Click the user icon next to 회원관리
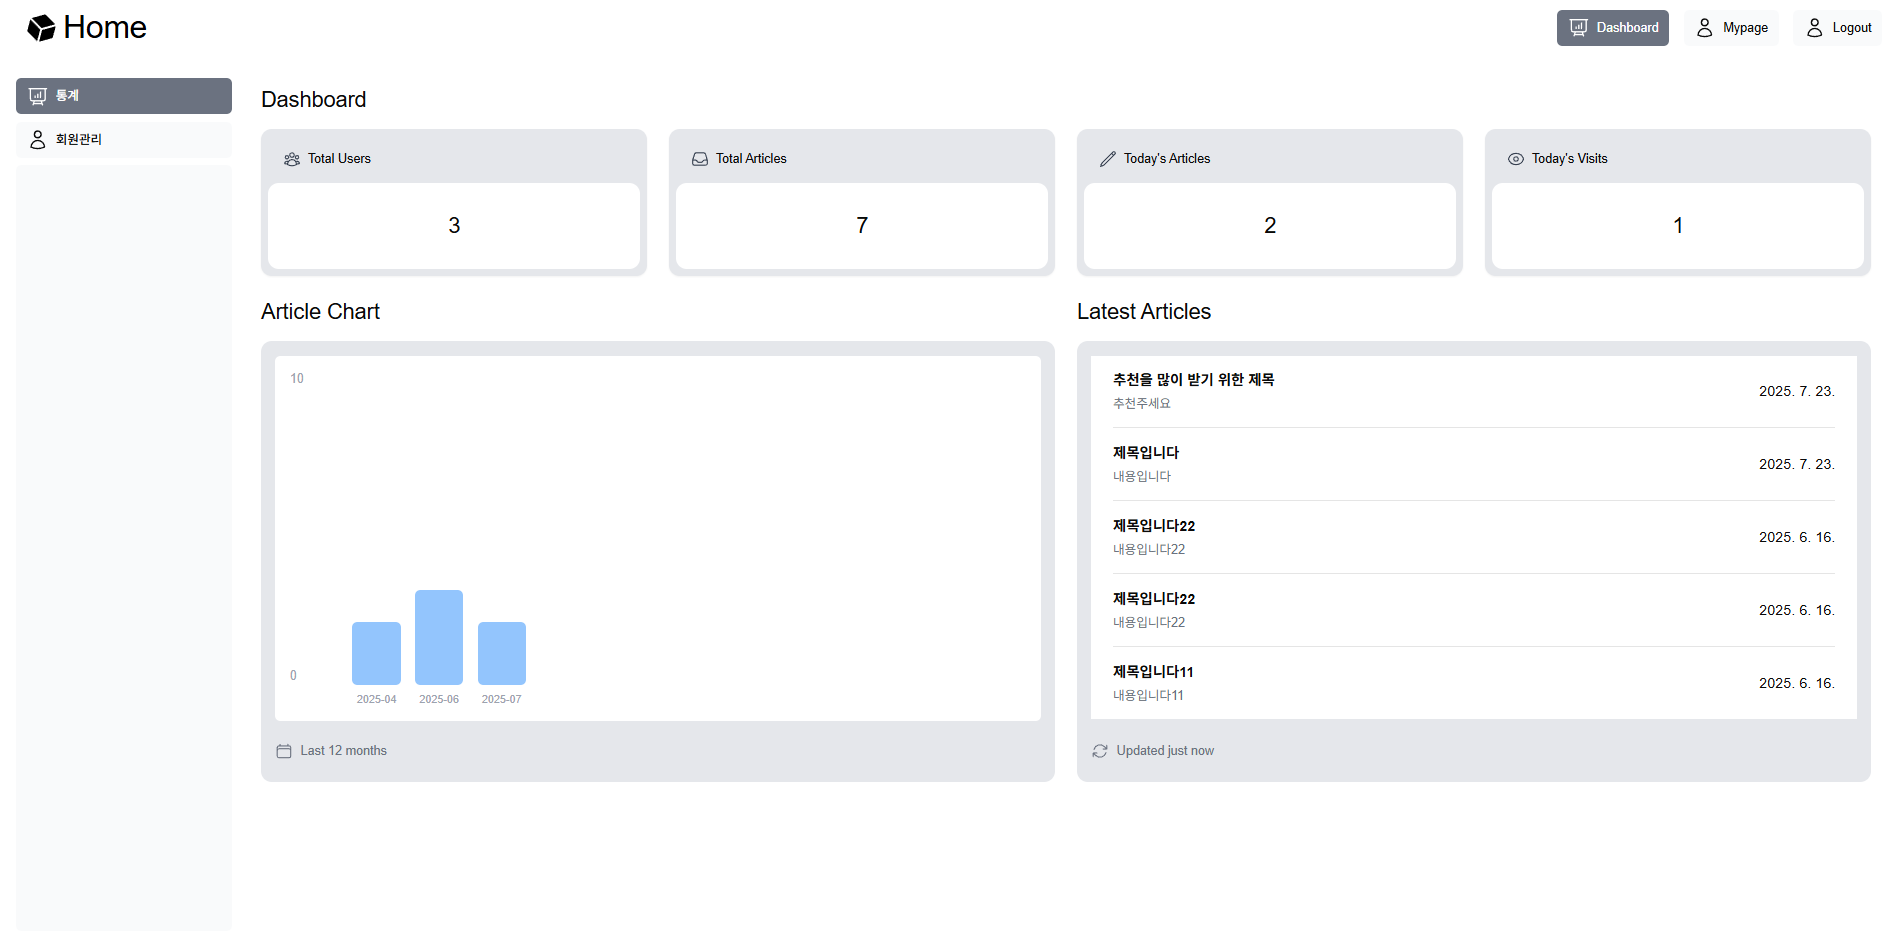Screen dimensions: 1903x939 click(38, 140)
